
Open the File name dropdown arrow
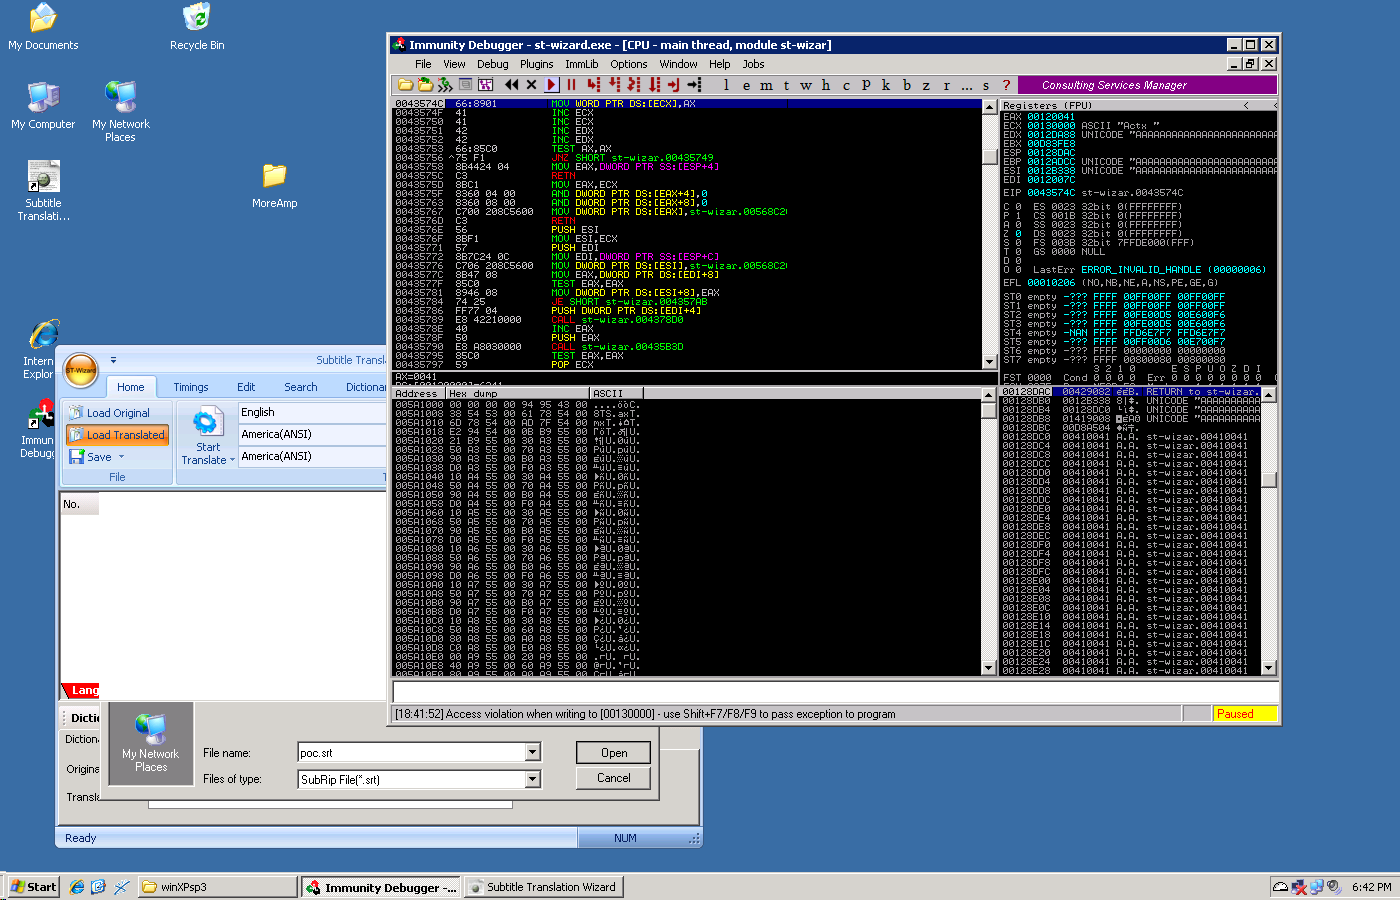pyautogui.click(x=532, y=752)
